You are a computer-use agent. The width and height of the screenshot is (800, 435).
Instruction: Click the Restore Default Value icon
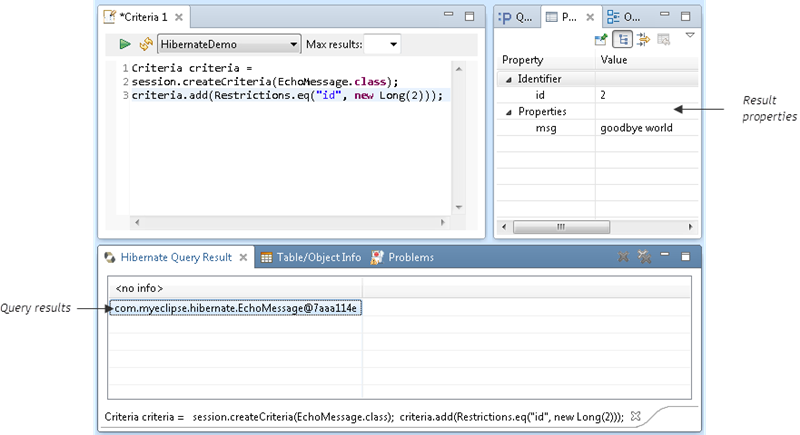click(663, 39)
